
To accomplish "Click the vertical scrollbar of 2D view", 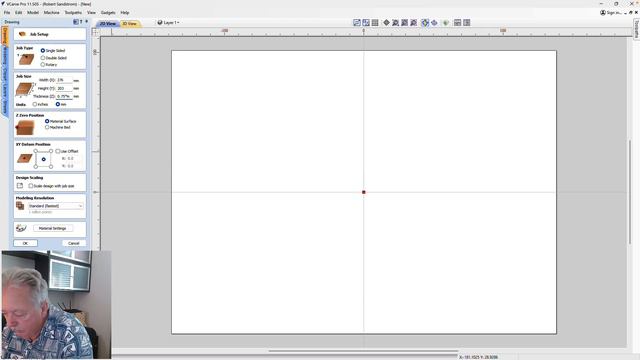I will click(x=630, y=192).
